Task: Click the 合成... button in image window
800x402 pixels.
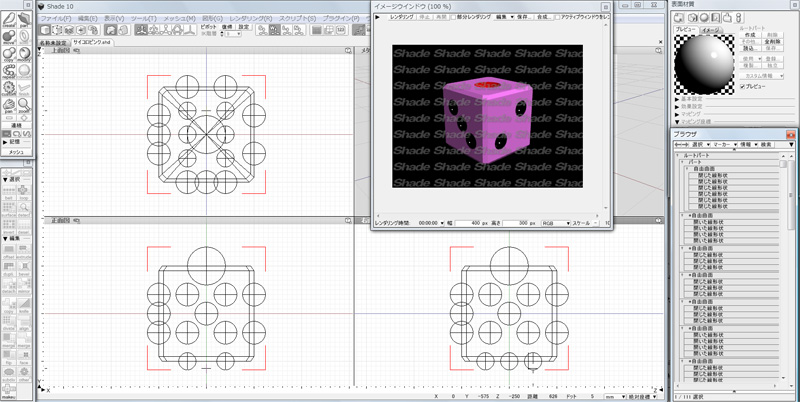Action: point(543,17)
